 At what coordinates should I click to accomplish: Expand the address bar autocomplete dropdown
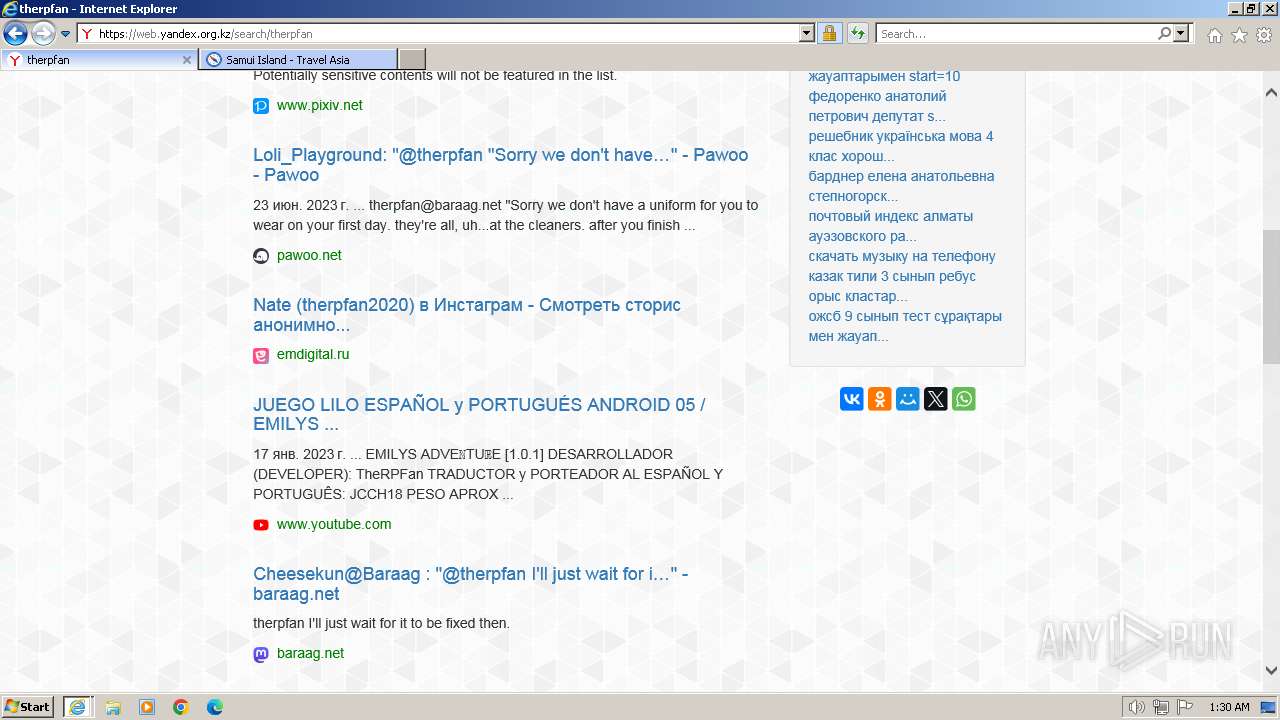(807, 33)
